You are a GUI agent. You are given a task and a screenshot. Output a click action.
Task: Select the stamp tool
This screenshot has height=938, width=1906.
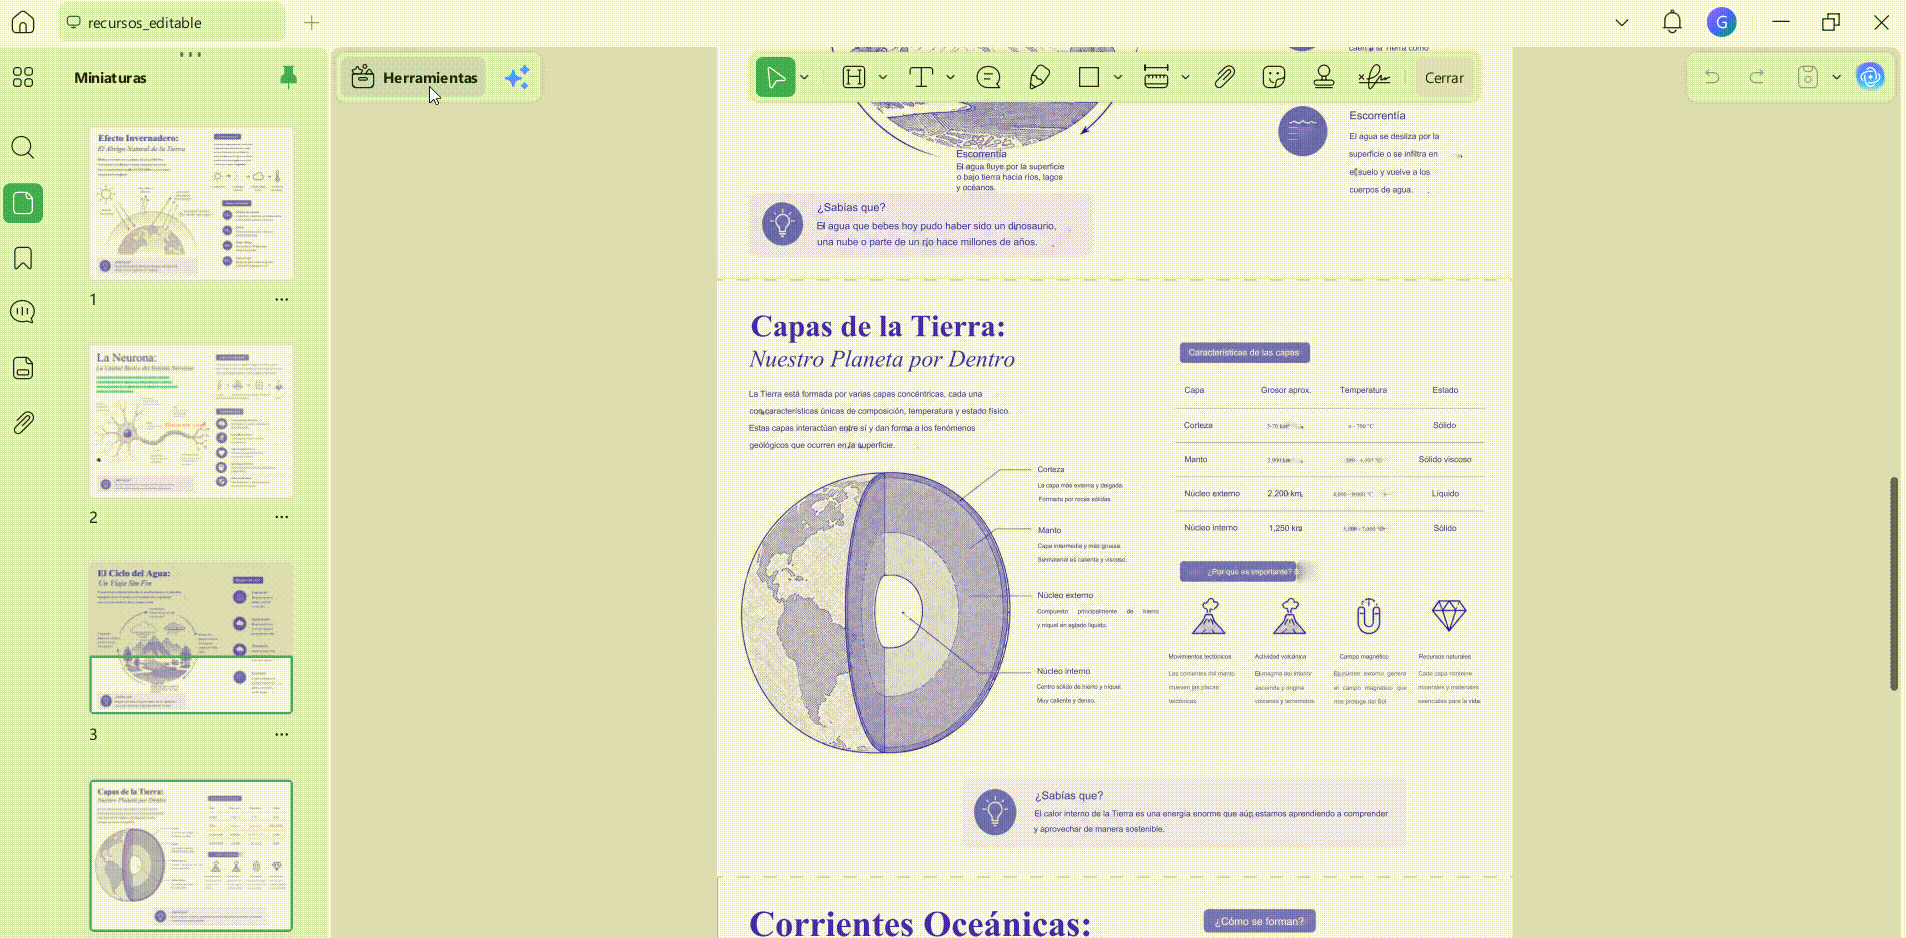[1324, 77]
